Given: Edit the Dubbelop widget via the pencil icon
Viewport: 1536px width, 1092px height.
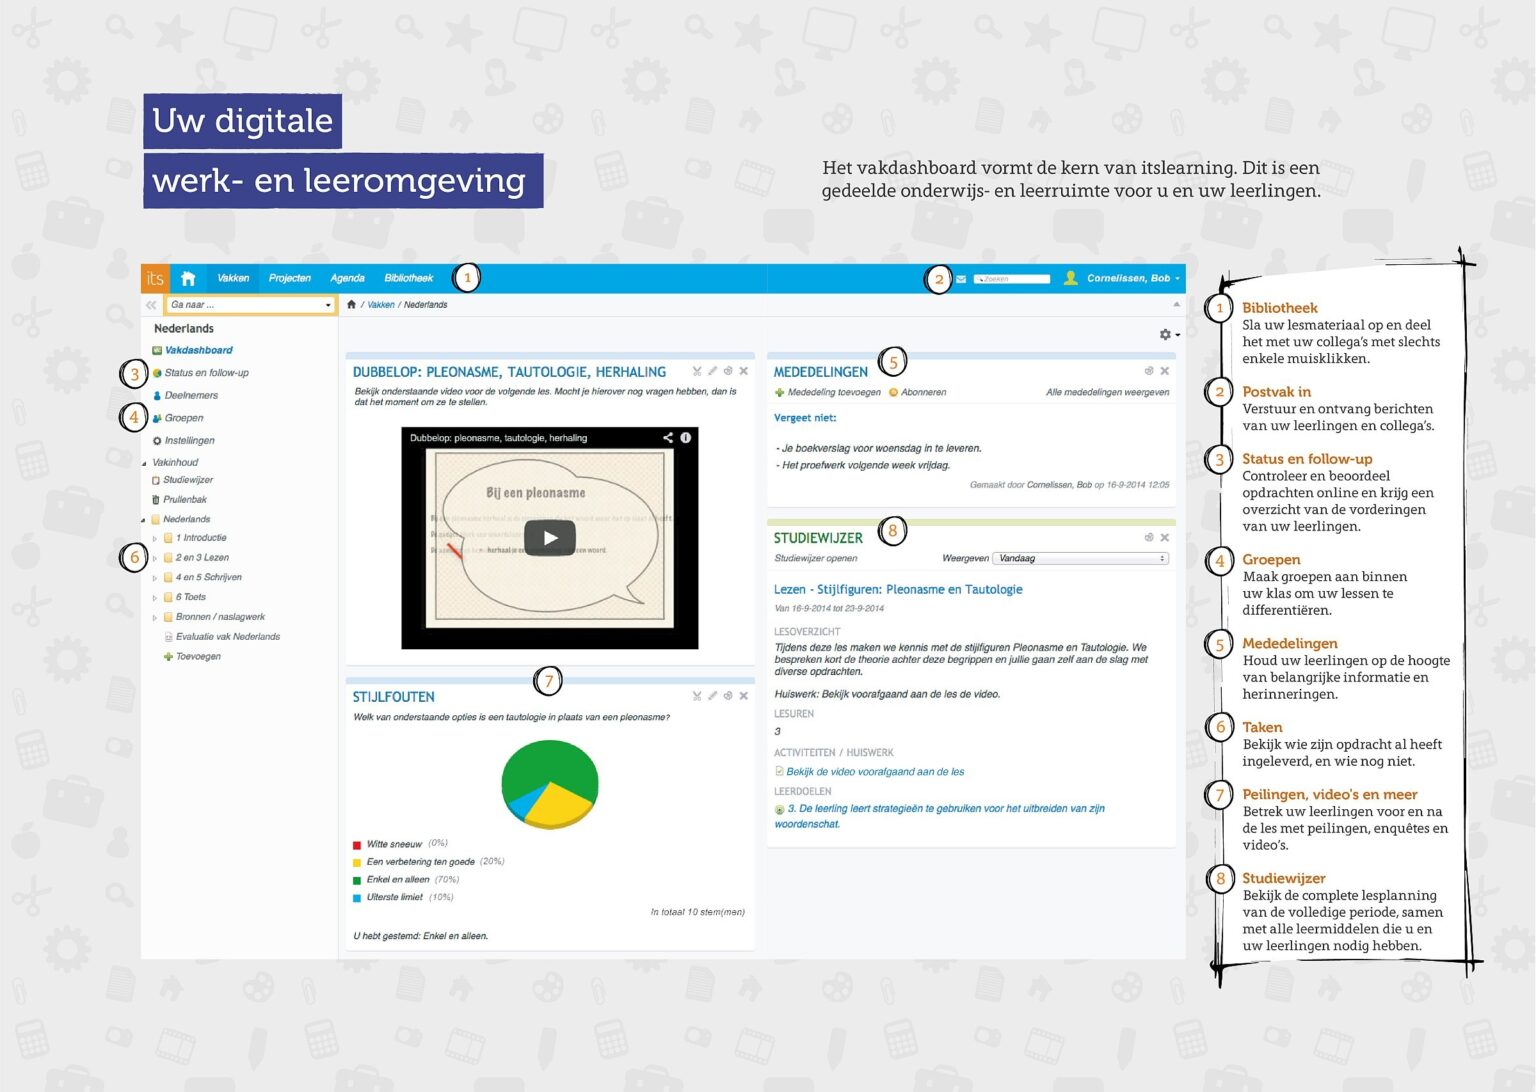Looking at the screenshot, I should point(712,370).
